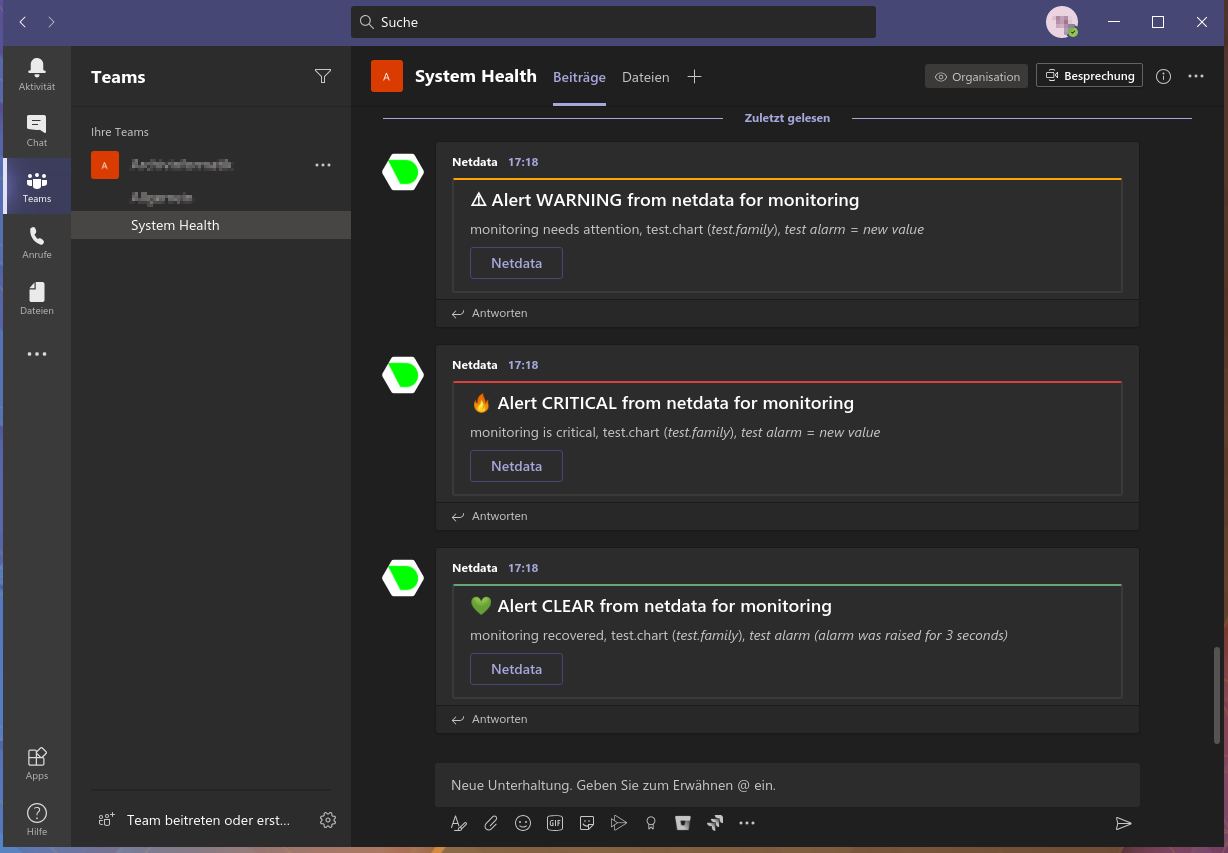Click Netdata avatar of WARNING message
The height and width of the screenshot is (853, 1228).
[x=403, y=172]
